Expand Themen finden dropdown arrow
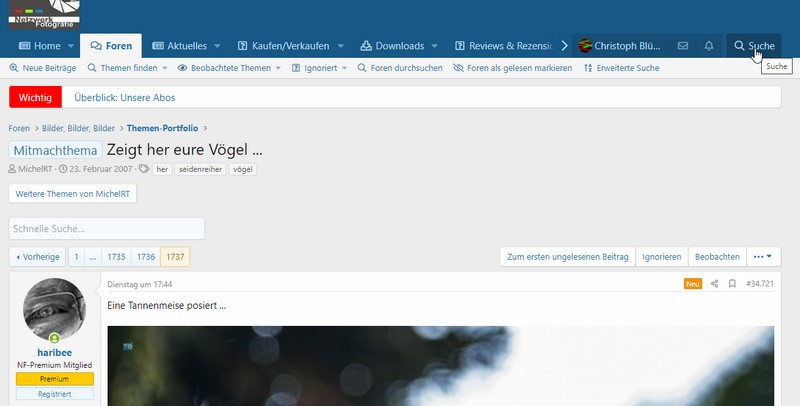 [165, 68]
